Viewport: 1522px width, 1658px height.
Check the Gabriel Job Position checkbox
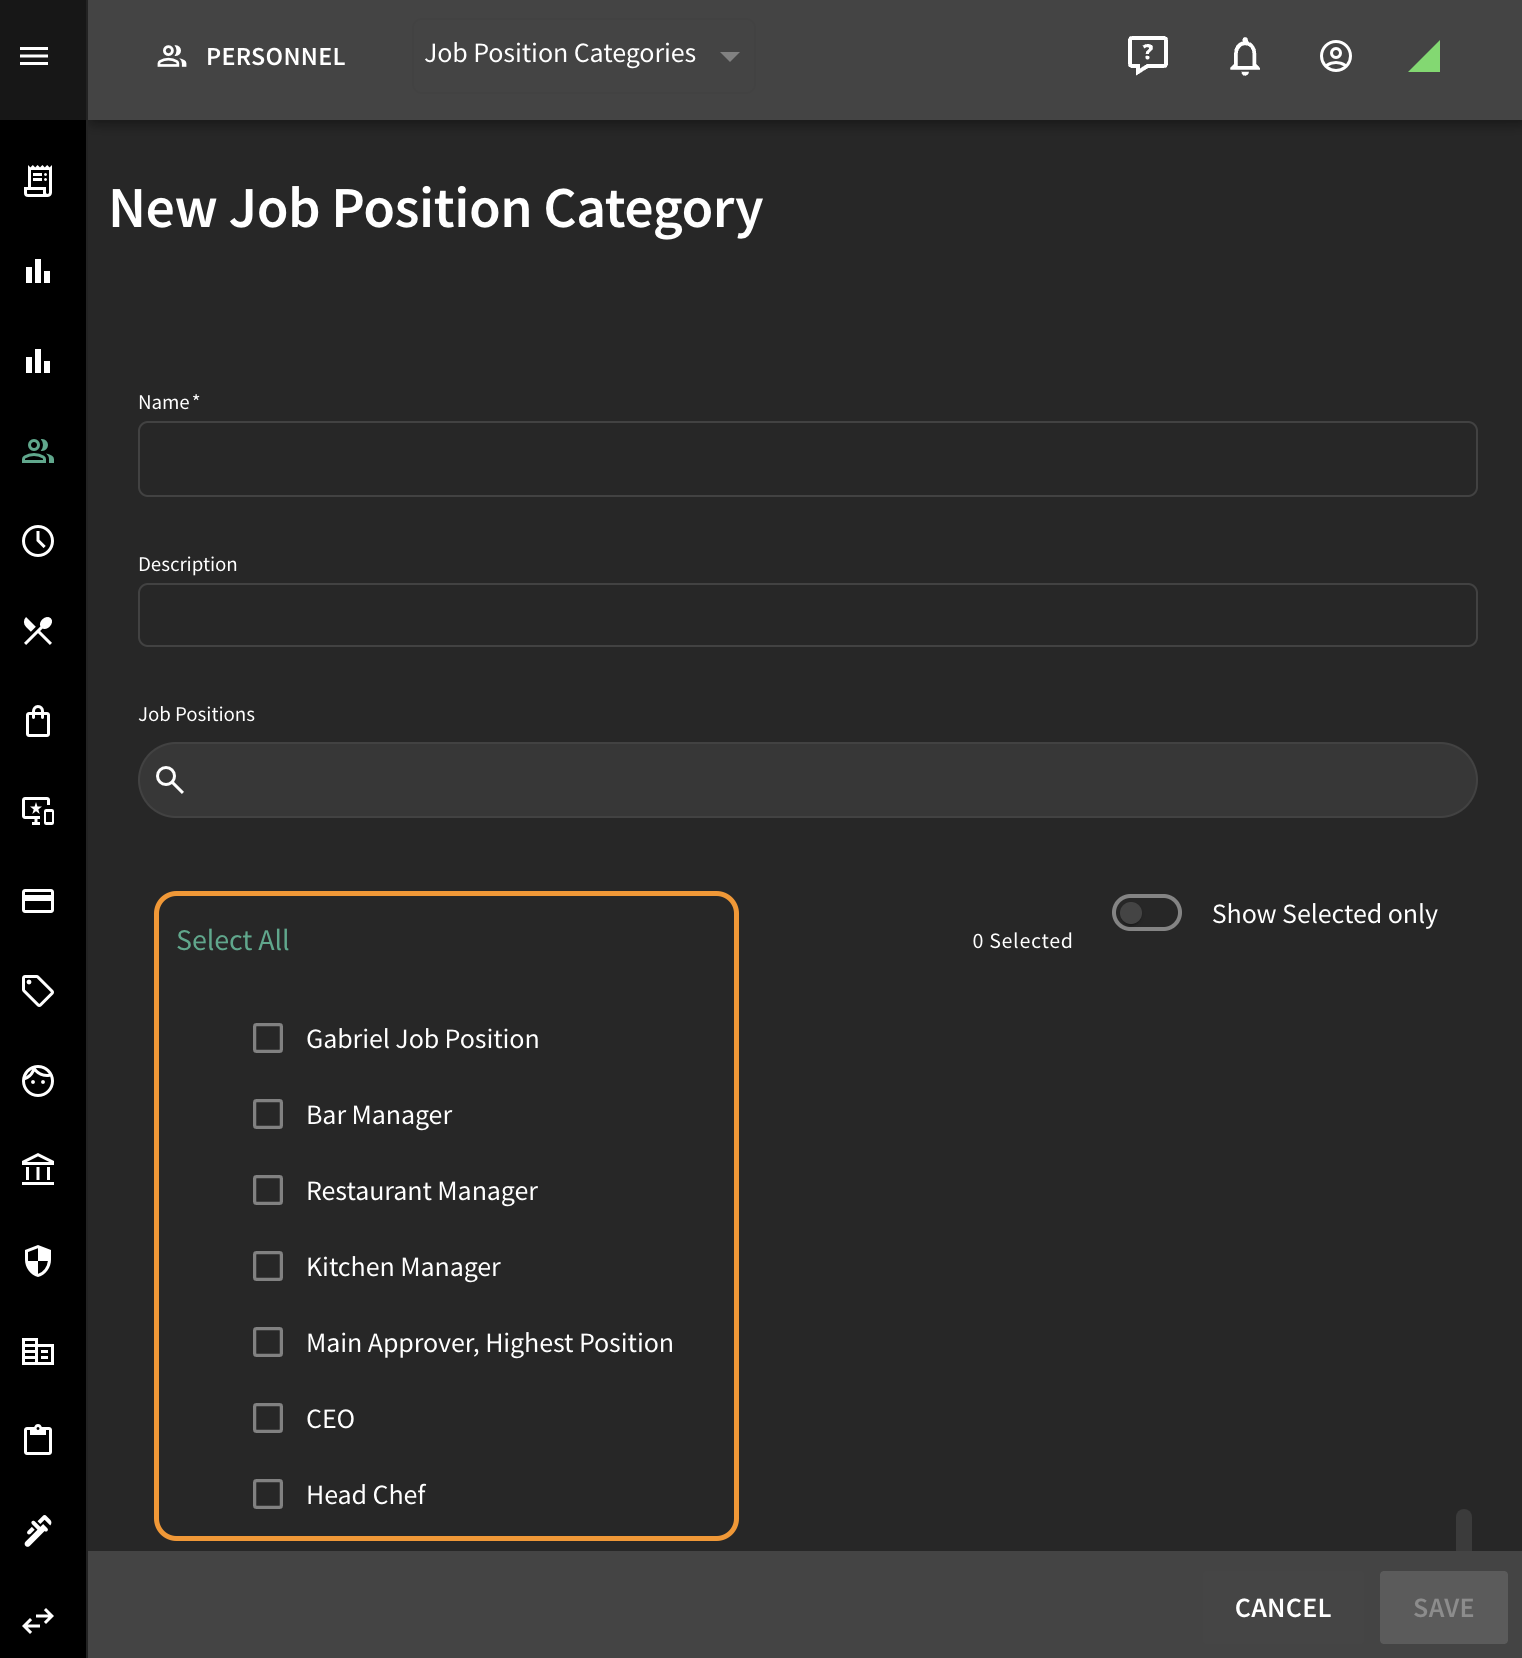tap(268, 1038)
